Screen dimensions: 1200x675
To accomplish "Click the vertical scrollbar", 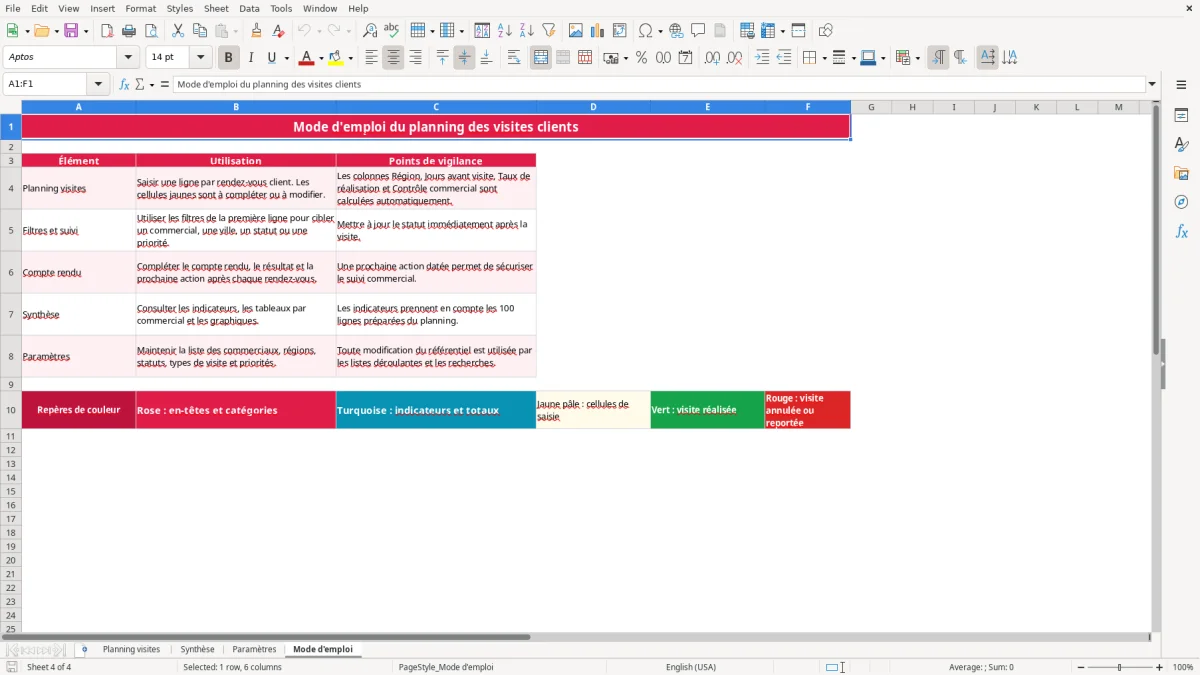I will point(1156,366).
